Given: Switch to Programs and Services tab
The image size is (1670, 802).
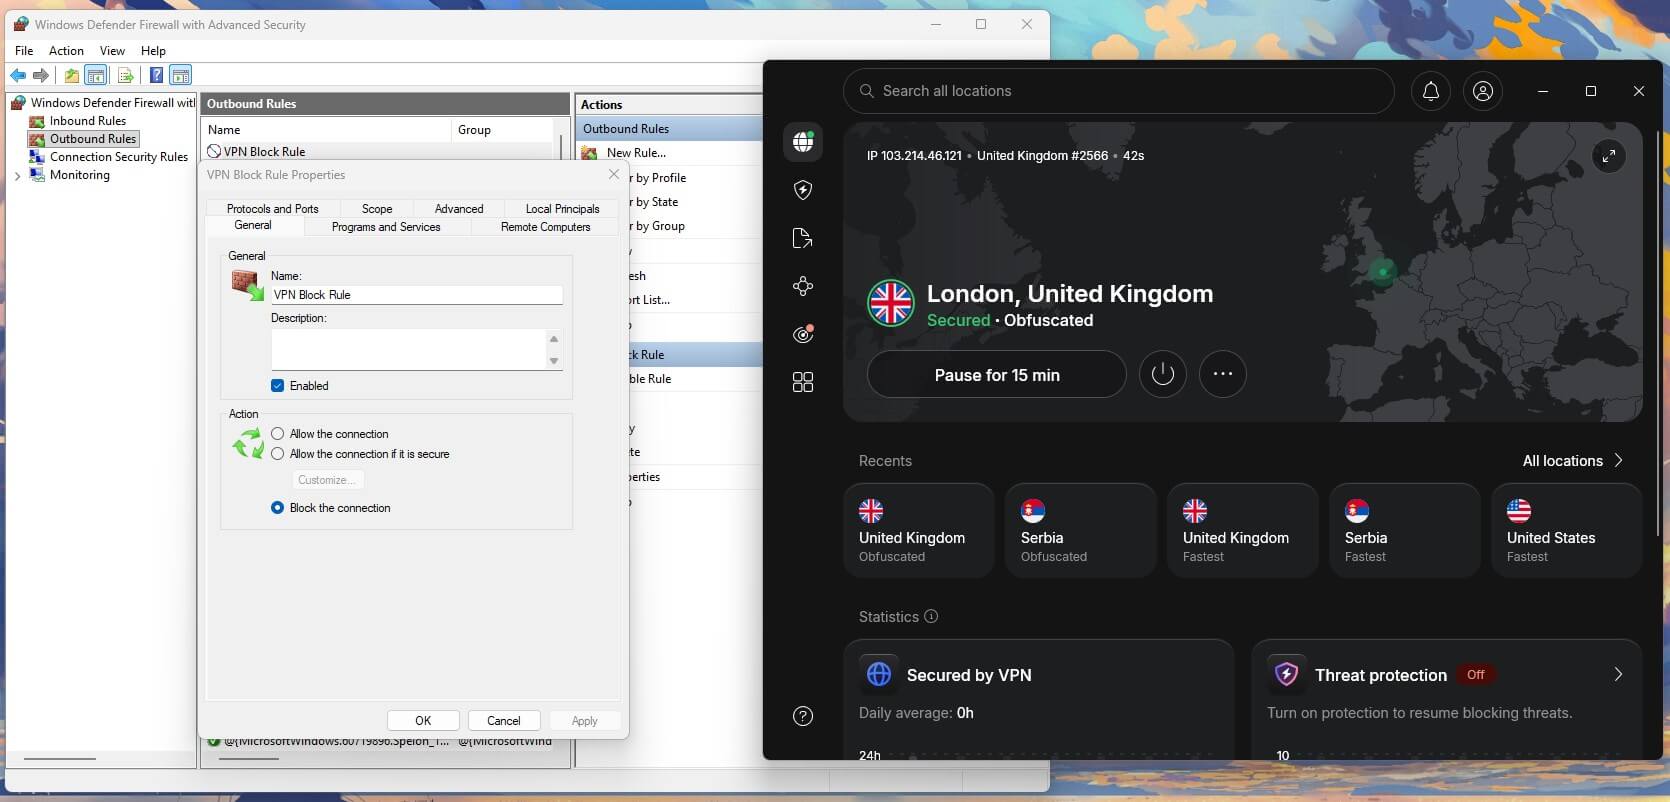Looking at the screenshot, I should click(386, 227).
